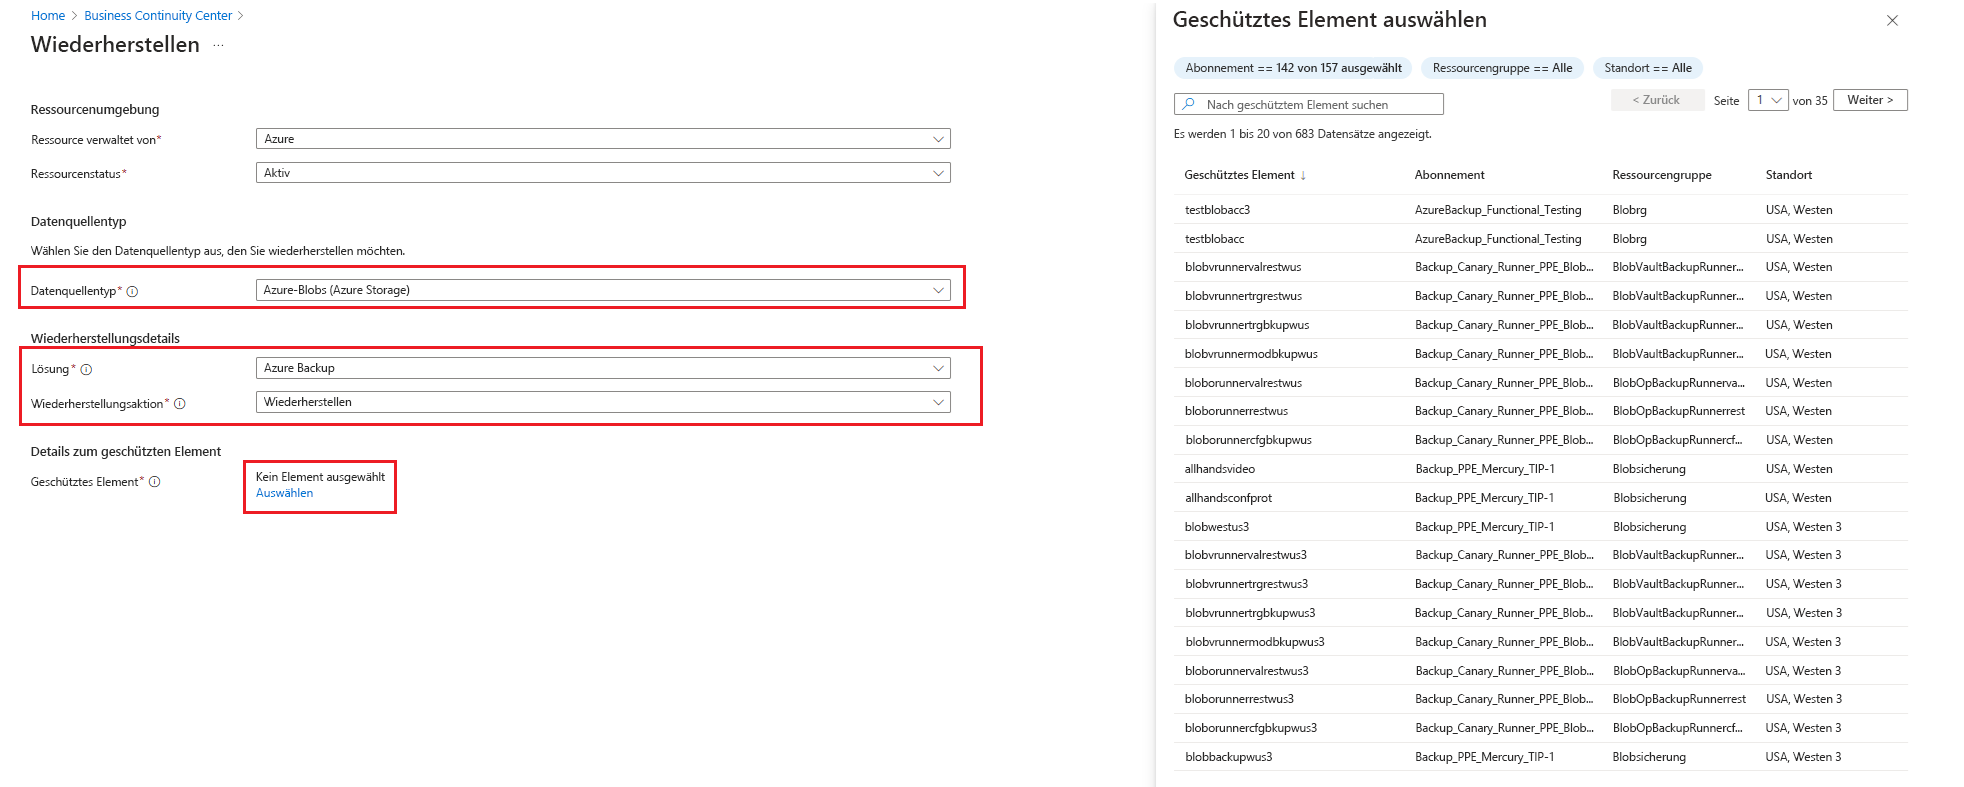Click info icon beside Geschütztes Element label
This screenshot has height=787, width=1964.
(x=155, y=482)
